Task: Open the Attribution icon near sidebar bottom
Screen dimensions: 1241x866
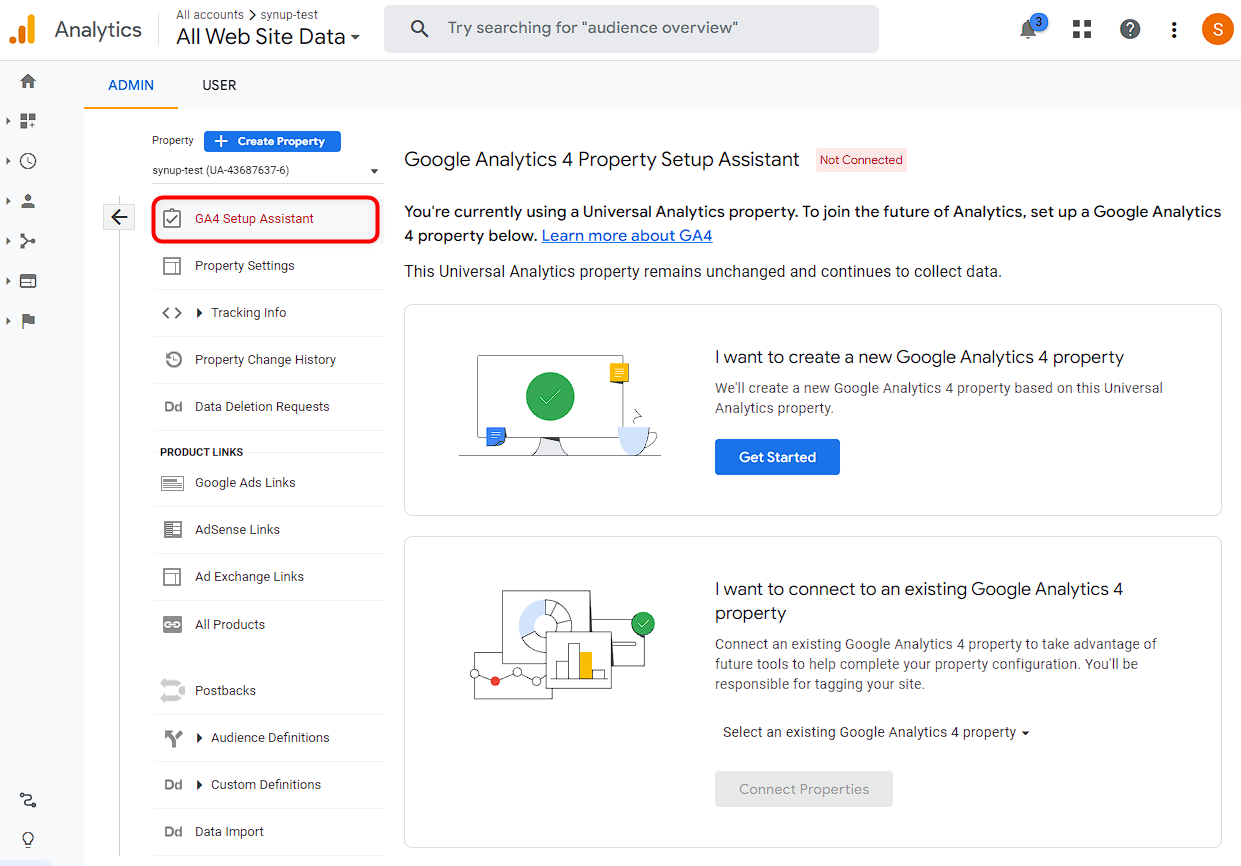Action: 28,800
